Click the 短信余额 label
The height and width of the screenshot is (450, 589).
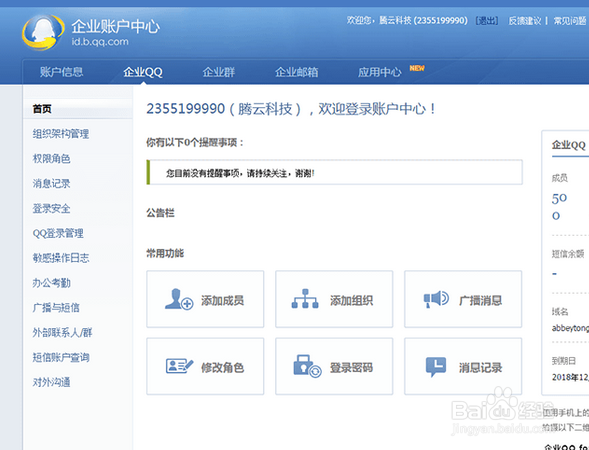pyautogui.click(x=568, y=254)
